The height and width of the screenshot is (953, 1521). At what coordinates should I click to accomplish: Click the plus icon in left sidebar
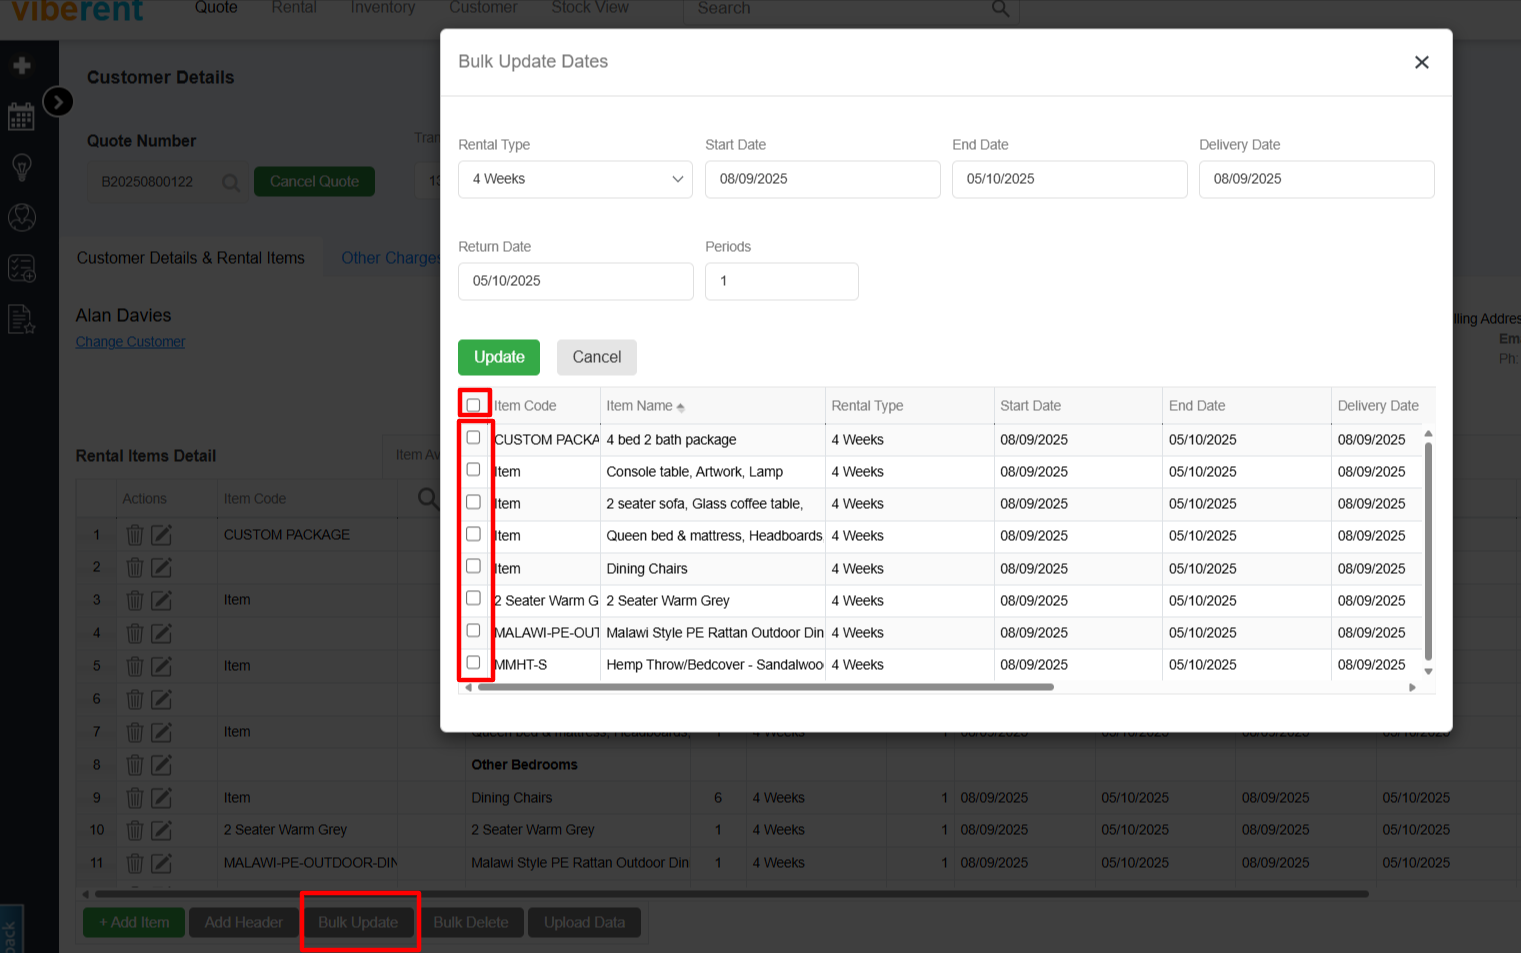pyautogui.click(x=21, y=66)
